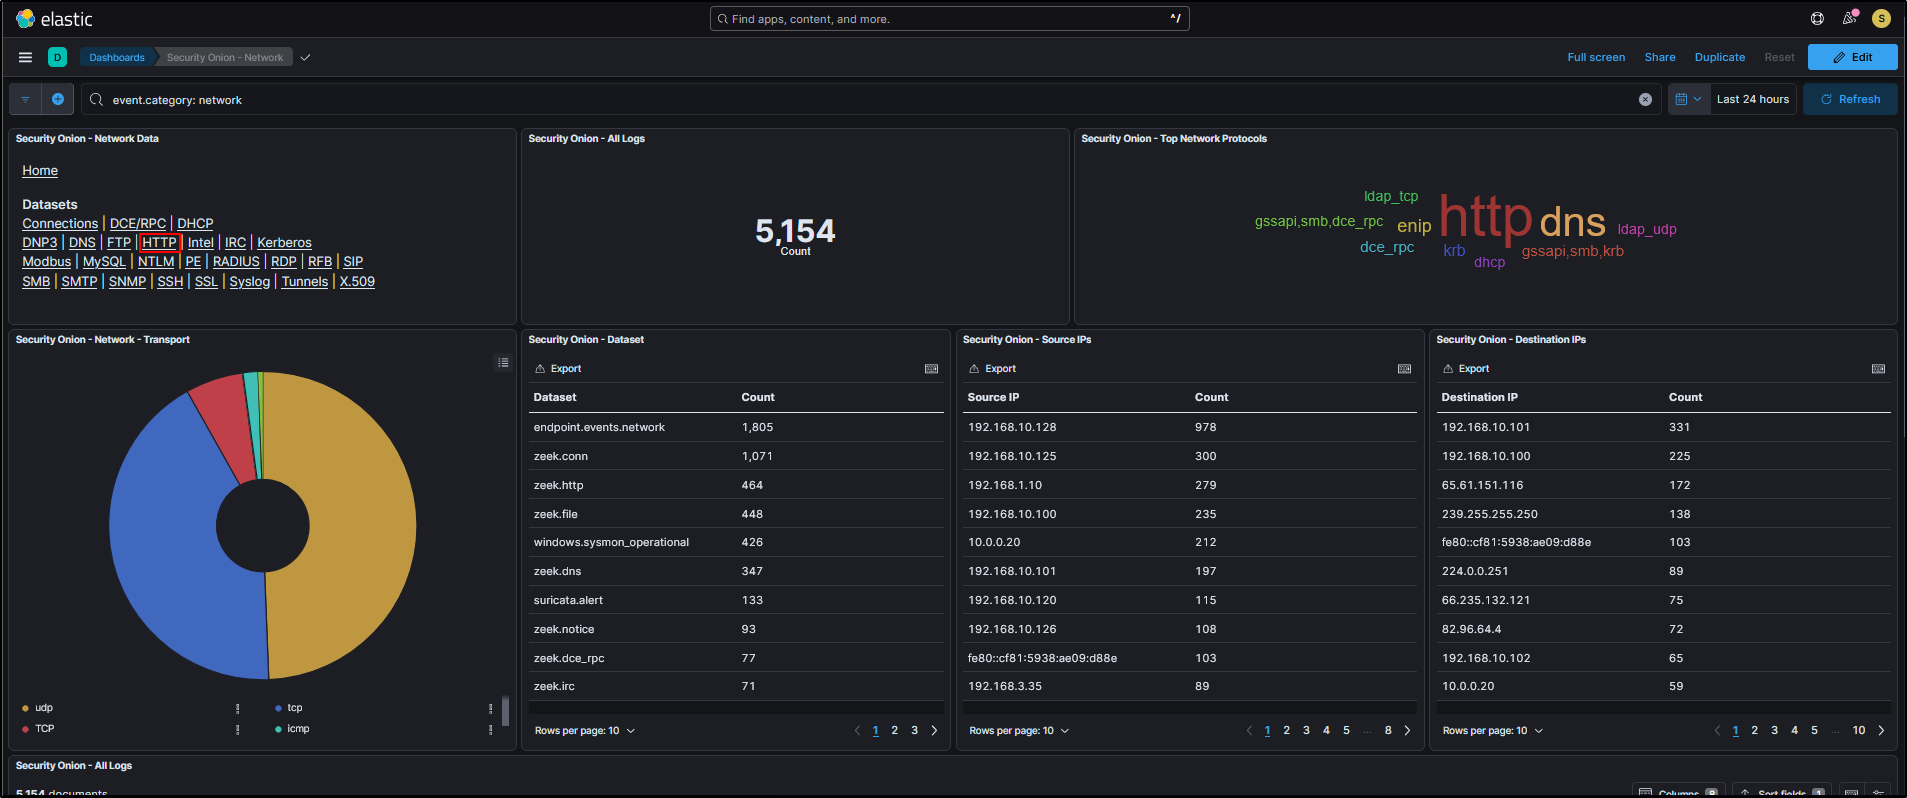Viewport: 1907px width, 798px height.
Task: Open the newsfeed party popper icon
Action: [x=1849, y=19]
